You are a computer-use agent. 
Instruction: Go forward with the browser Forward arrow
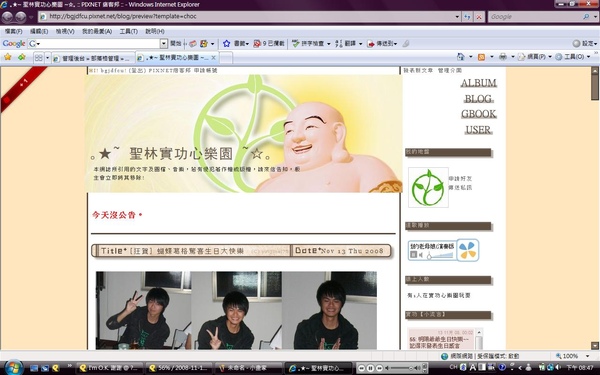[x=21, y=17]
